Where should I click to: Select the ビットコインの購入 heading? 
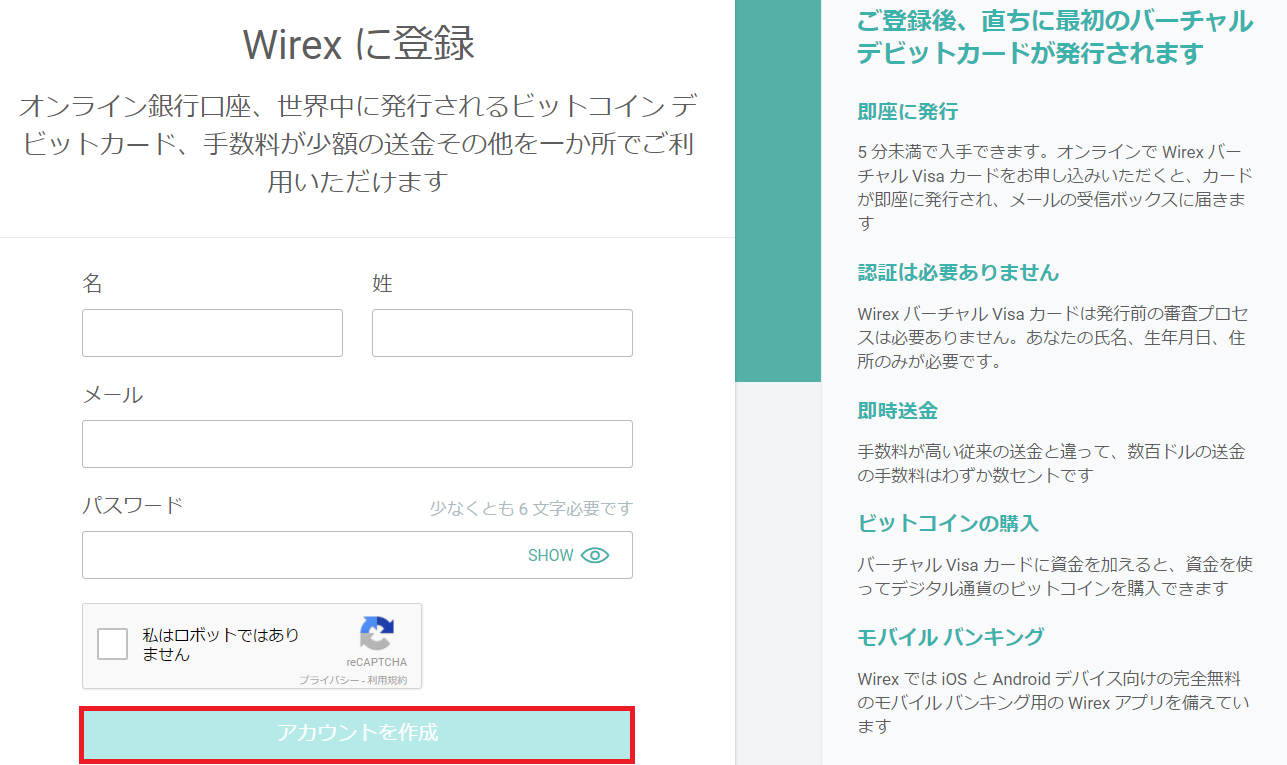click(948, 523)
